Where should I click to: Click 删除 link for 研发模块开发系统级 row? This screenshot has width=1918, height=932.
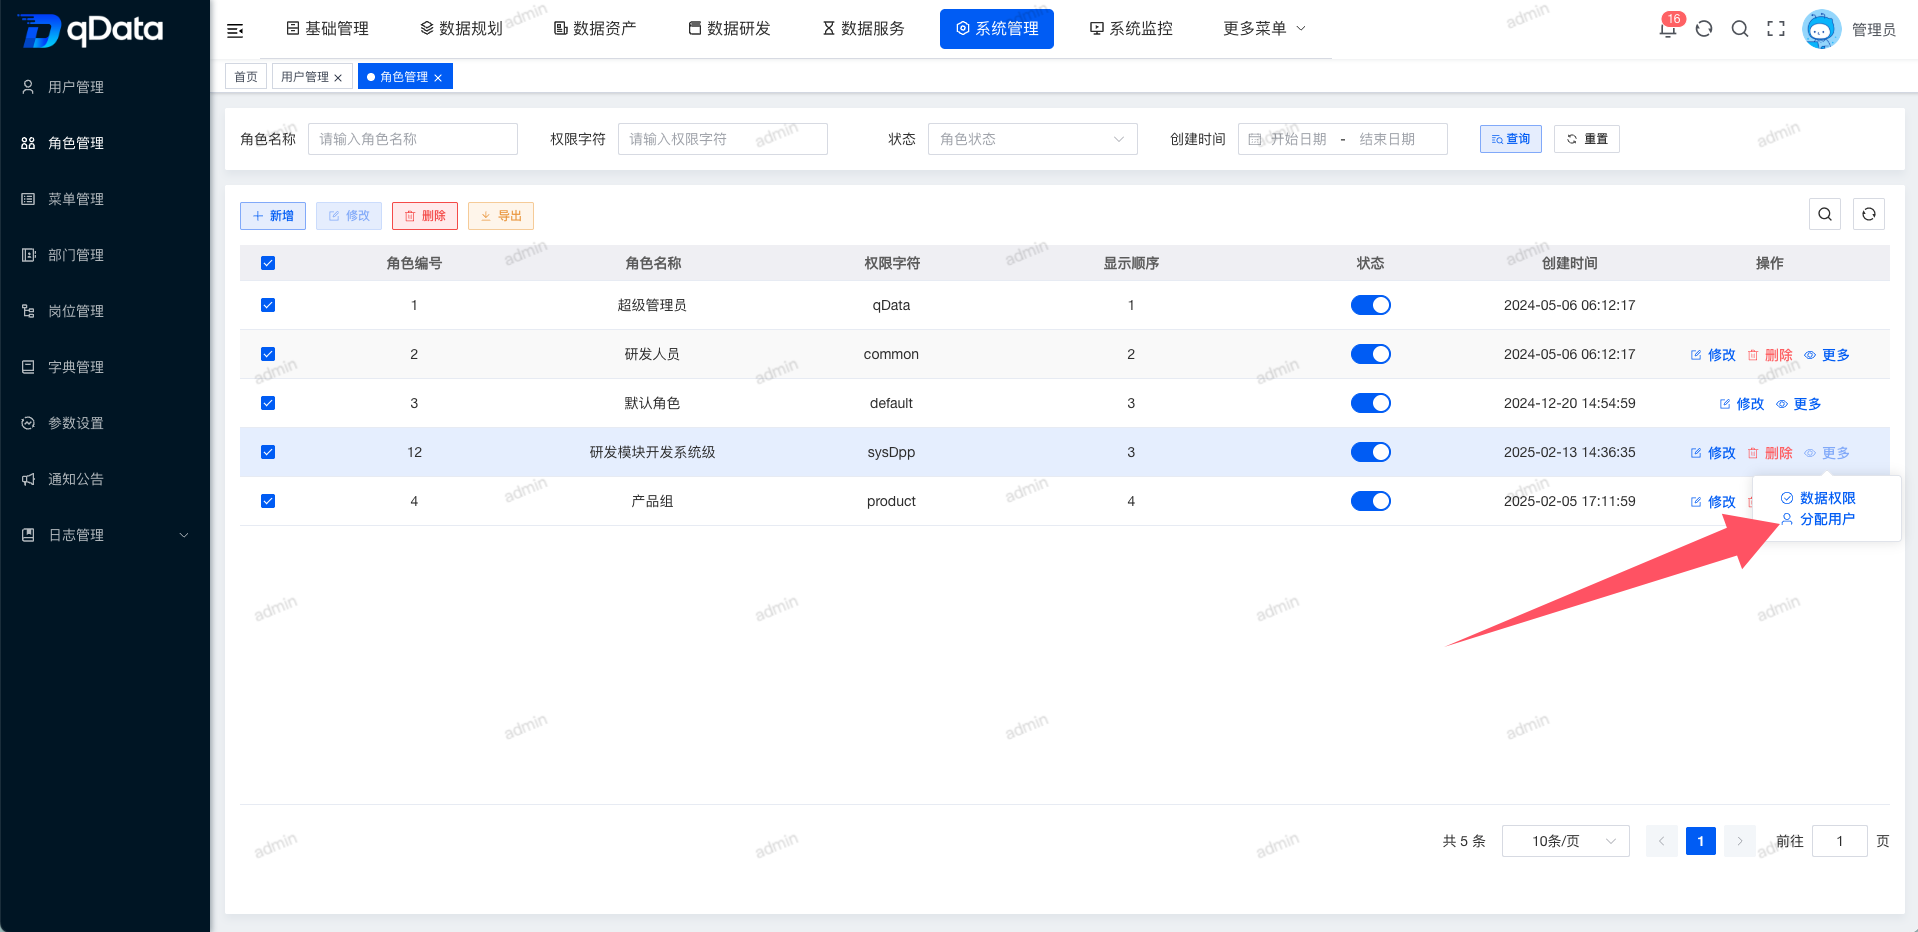(x=1770, y=453)
